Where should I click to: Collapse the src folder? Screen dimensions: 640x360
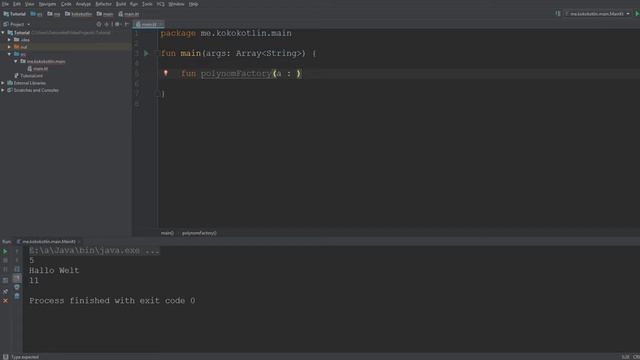click(x=9, y=54)
